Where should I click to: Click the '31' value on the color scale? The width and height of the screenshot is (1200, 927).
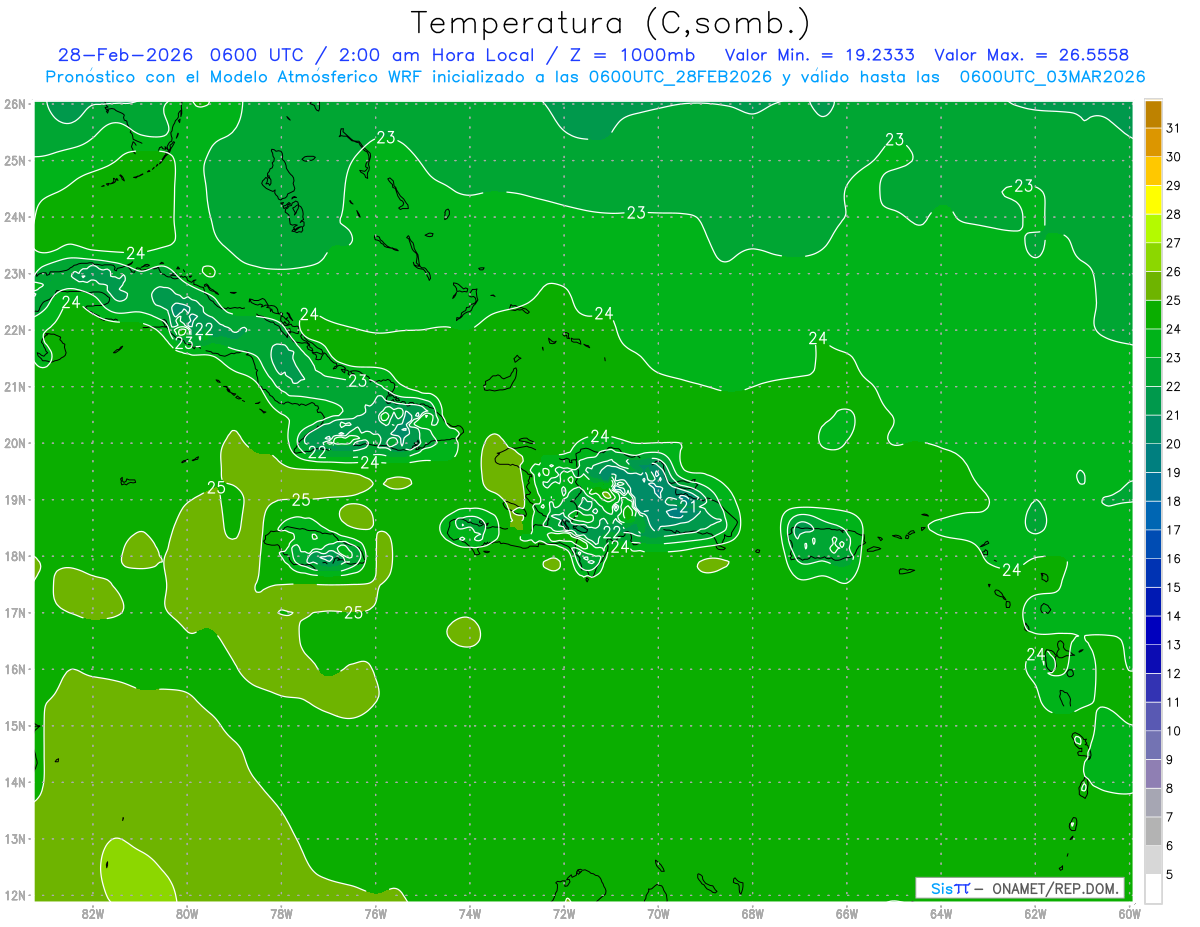point(1173,128)
